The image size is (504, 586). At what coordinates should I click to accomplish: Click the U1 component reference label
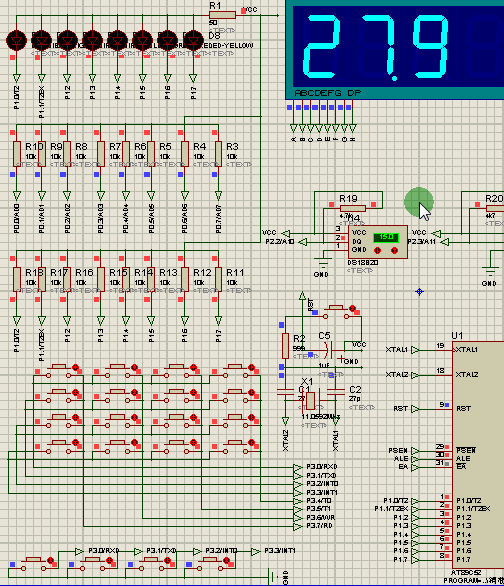[457, 336]
